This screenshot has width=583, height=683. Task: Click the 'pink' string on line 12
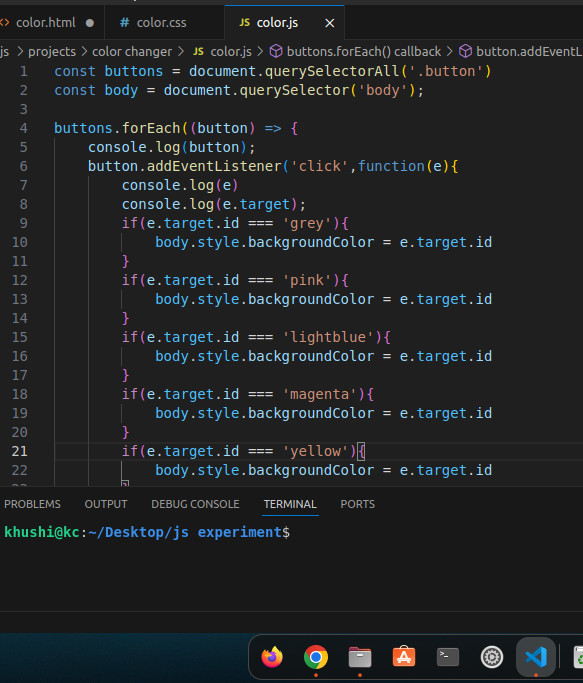pyautogui.click(x=307, y=281)
